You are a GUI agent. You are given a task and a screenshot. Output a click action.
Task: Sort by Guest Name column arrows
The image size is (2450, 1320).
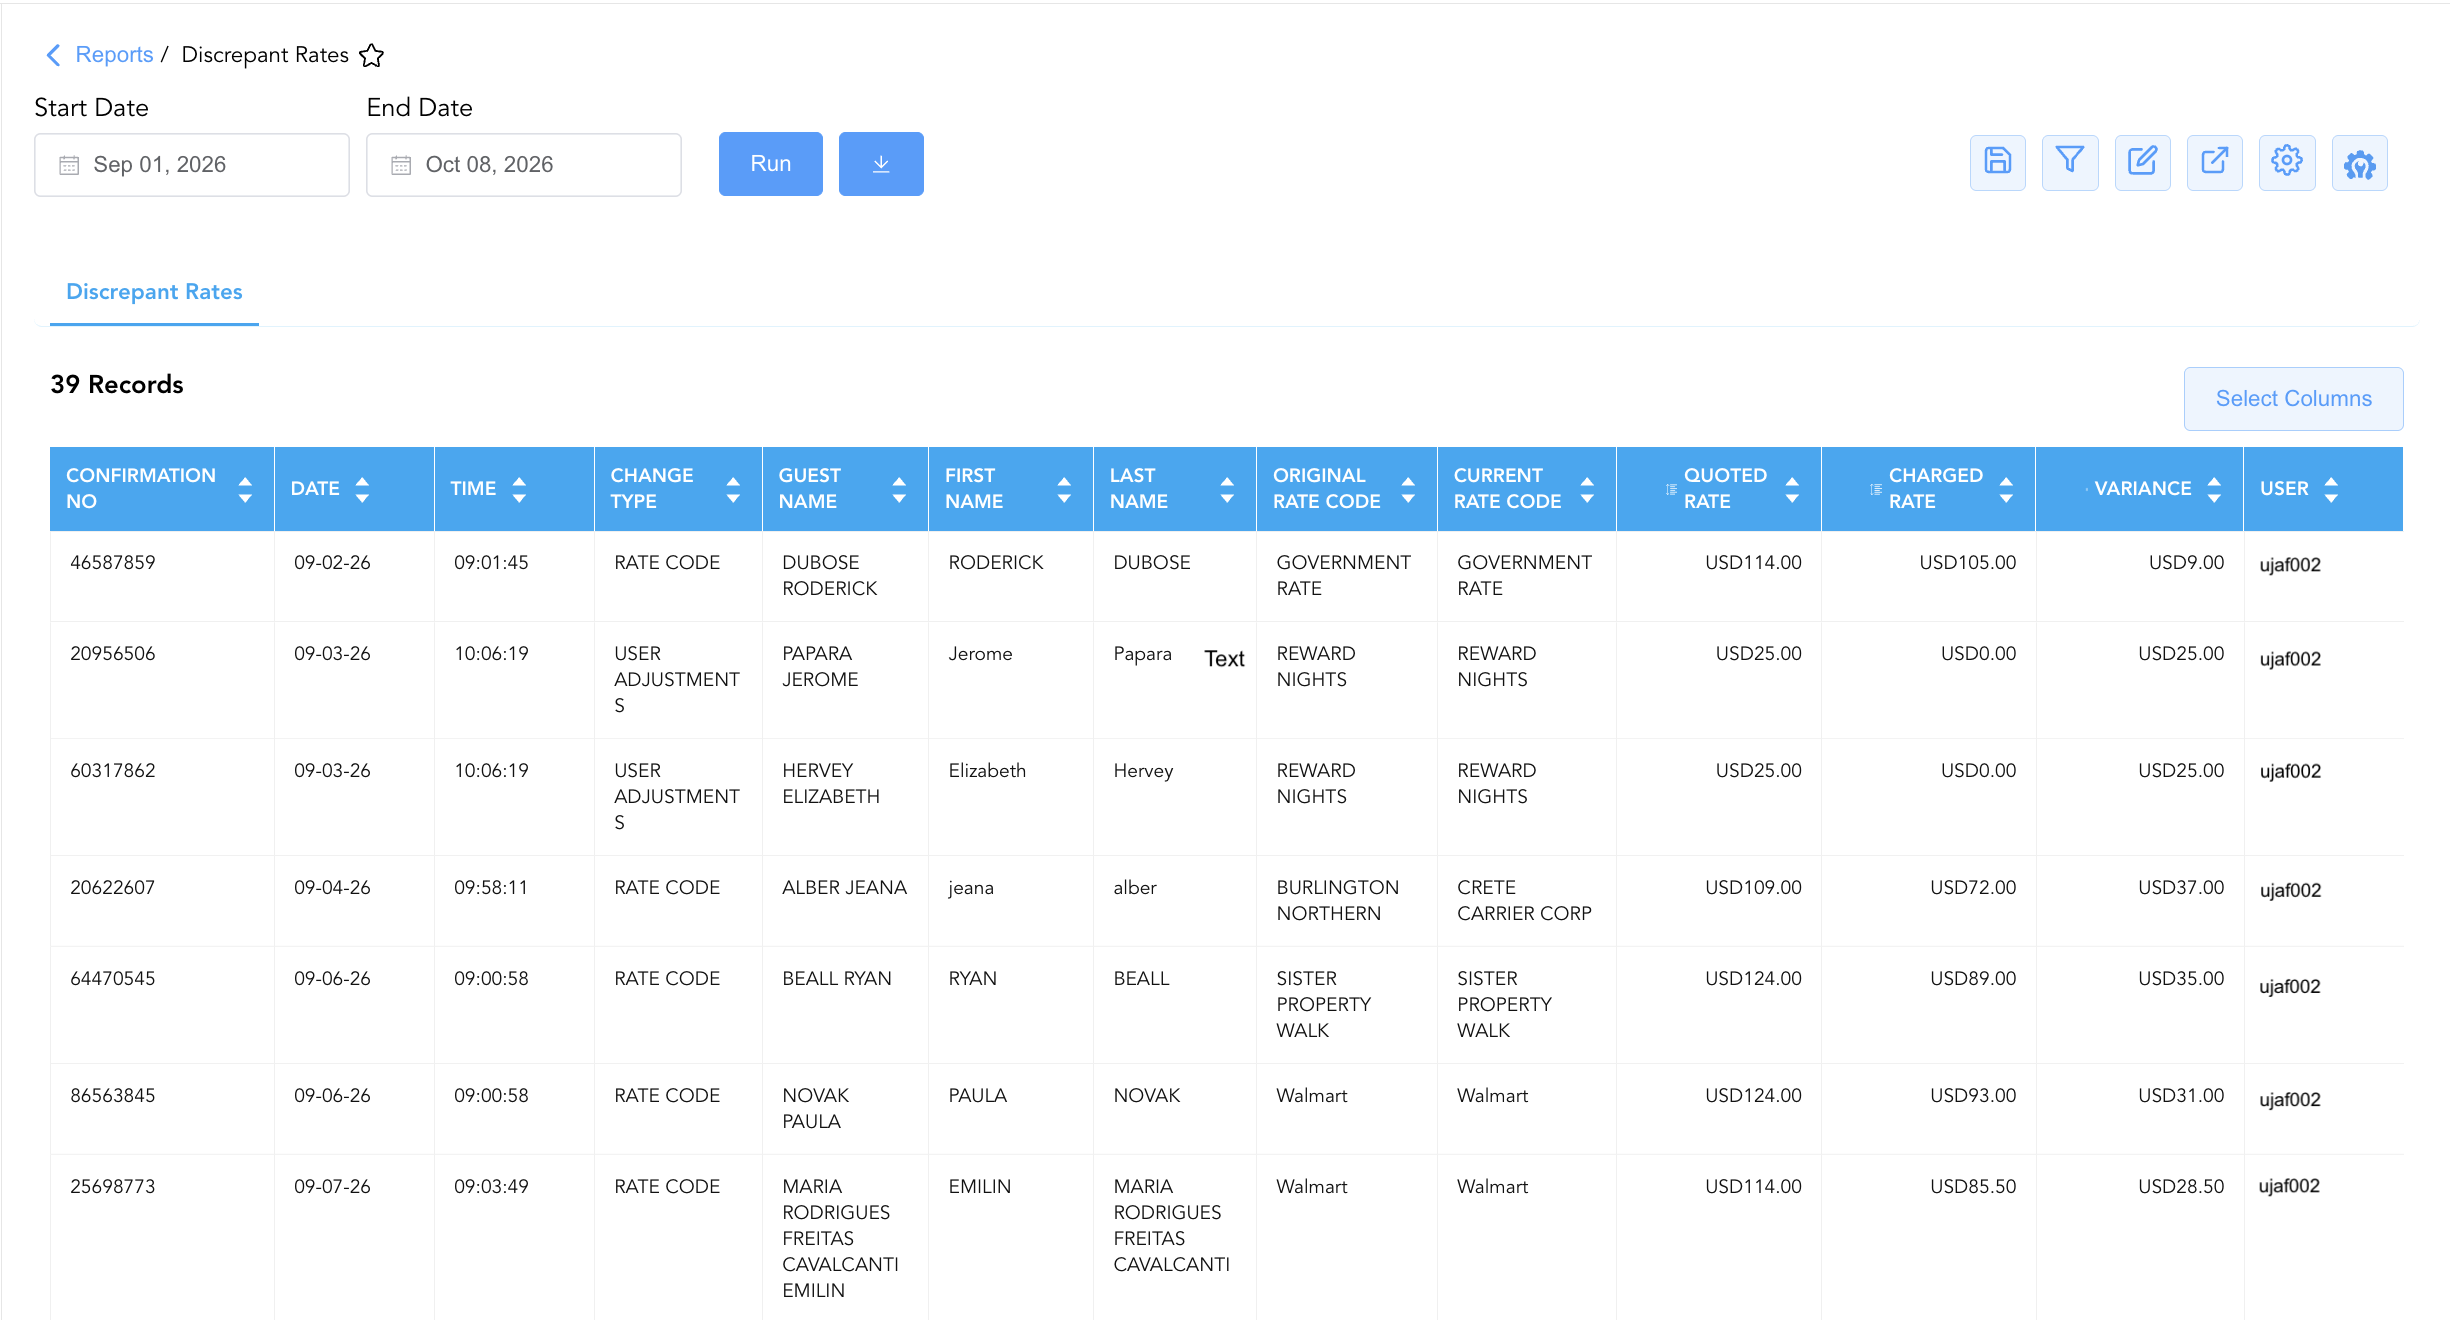899,489
